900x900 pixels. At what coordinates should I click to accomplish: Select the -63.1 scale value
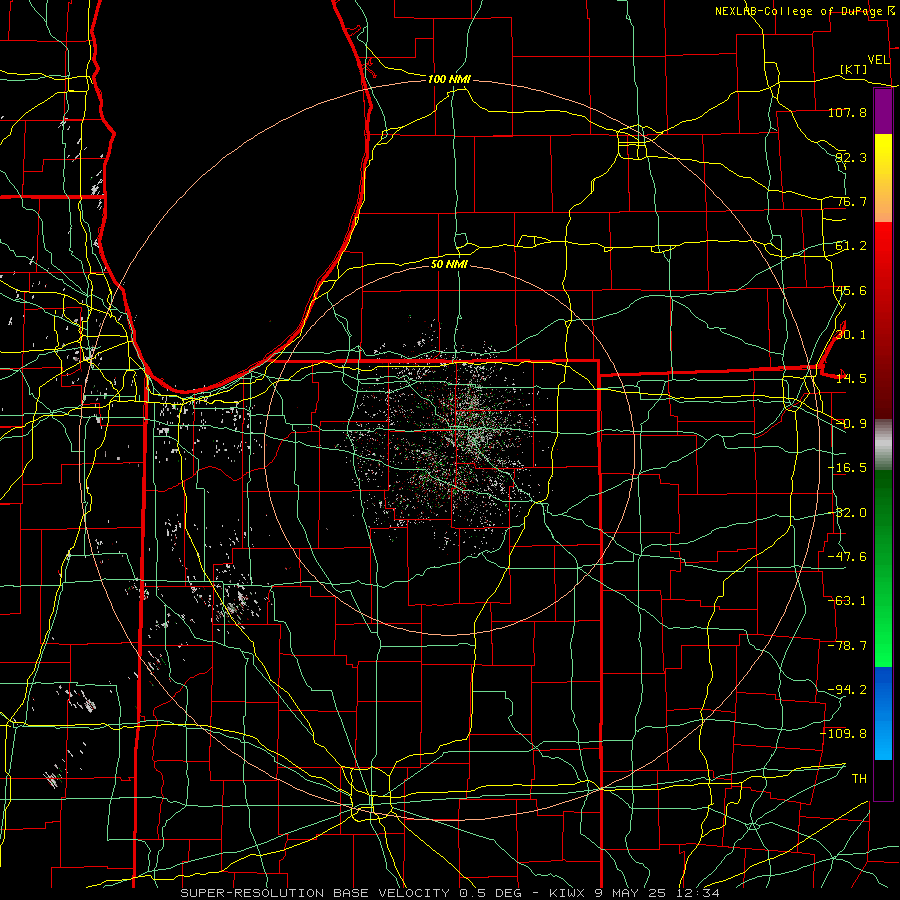click(847, 601)
